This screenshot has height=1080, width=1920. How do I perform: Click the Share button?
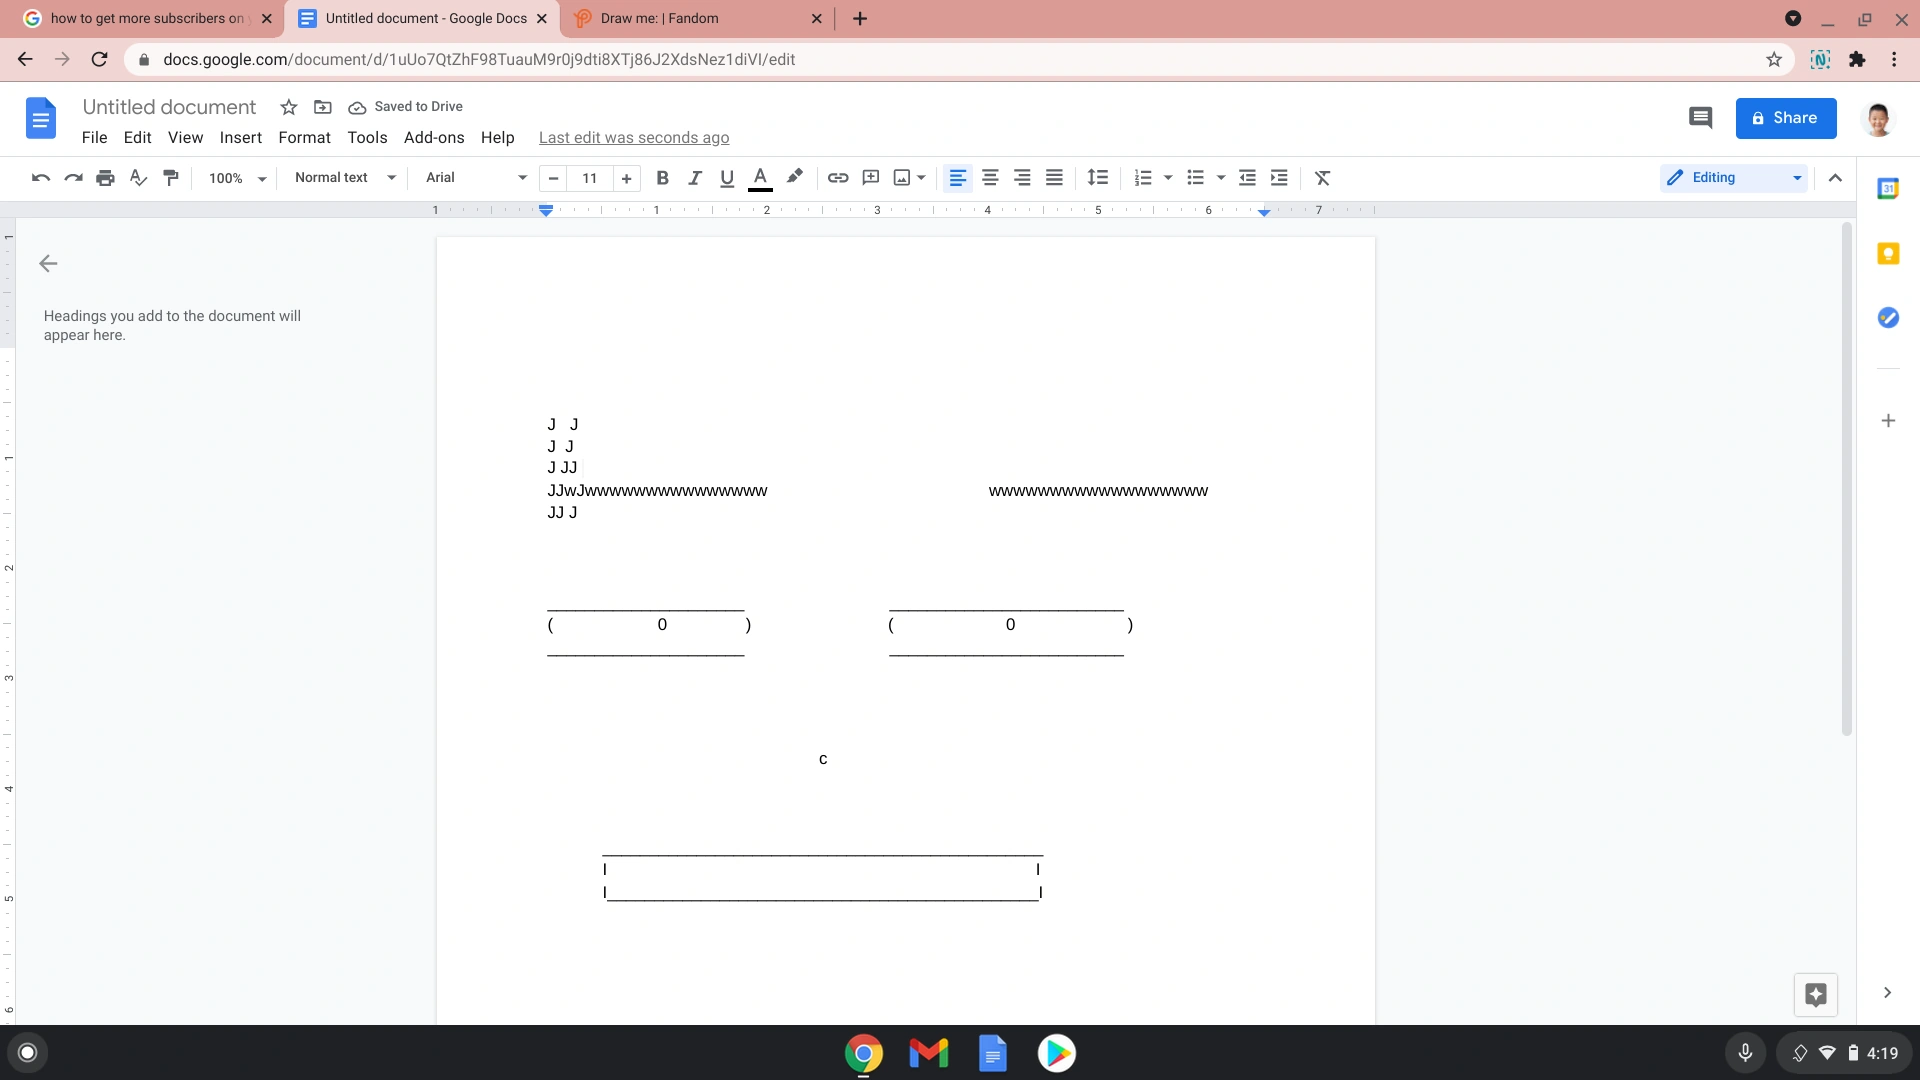click(1786, 118)
